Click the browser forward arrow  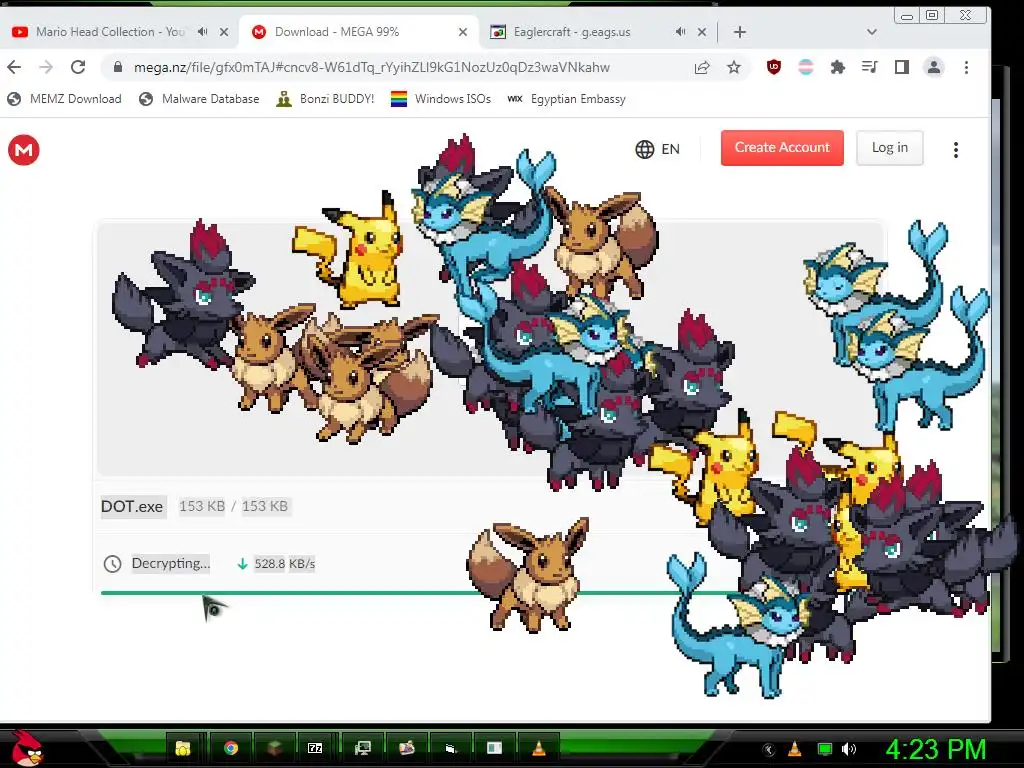coord(46,67)
